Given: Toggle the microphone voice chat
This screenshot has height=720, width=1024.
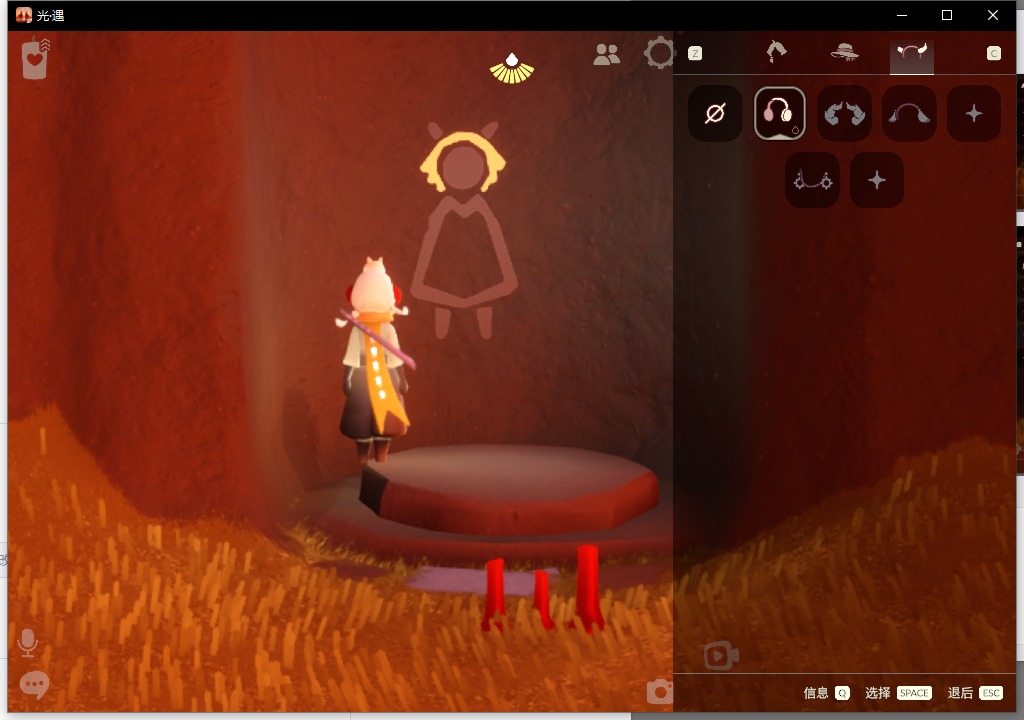Looking at the screenshot, I should (x=27, y=643).
